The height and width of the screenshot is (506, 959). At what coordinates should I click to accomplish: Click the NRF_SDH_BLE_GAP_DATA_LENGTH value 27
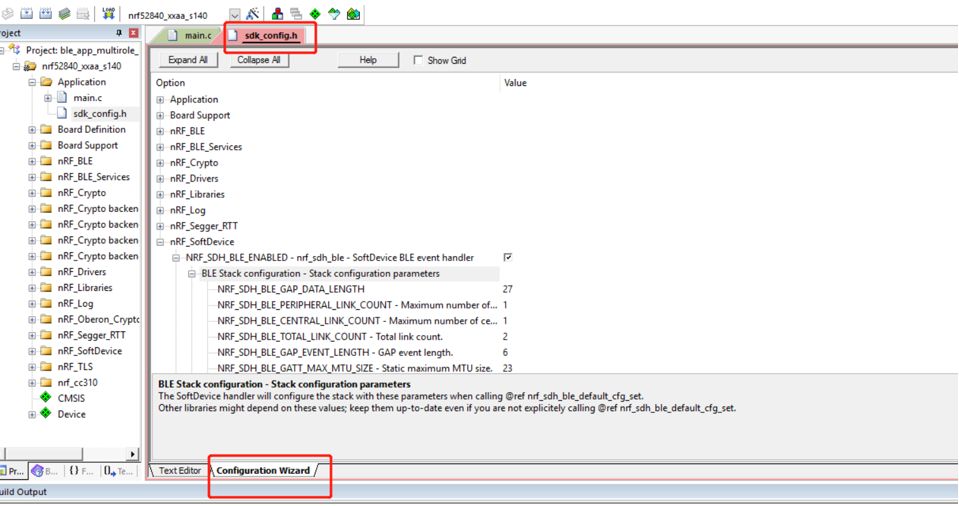pyautogui.click(x=508, y=289)
